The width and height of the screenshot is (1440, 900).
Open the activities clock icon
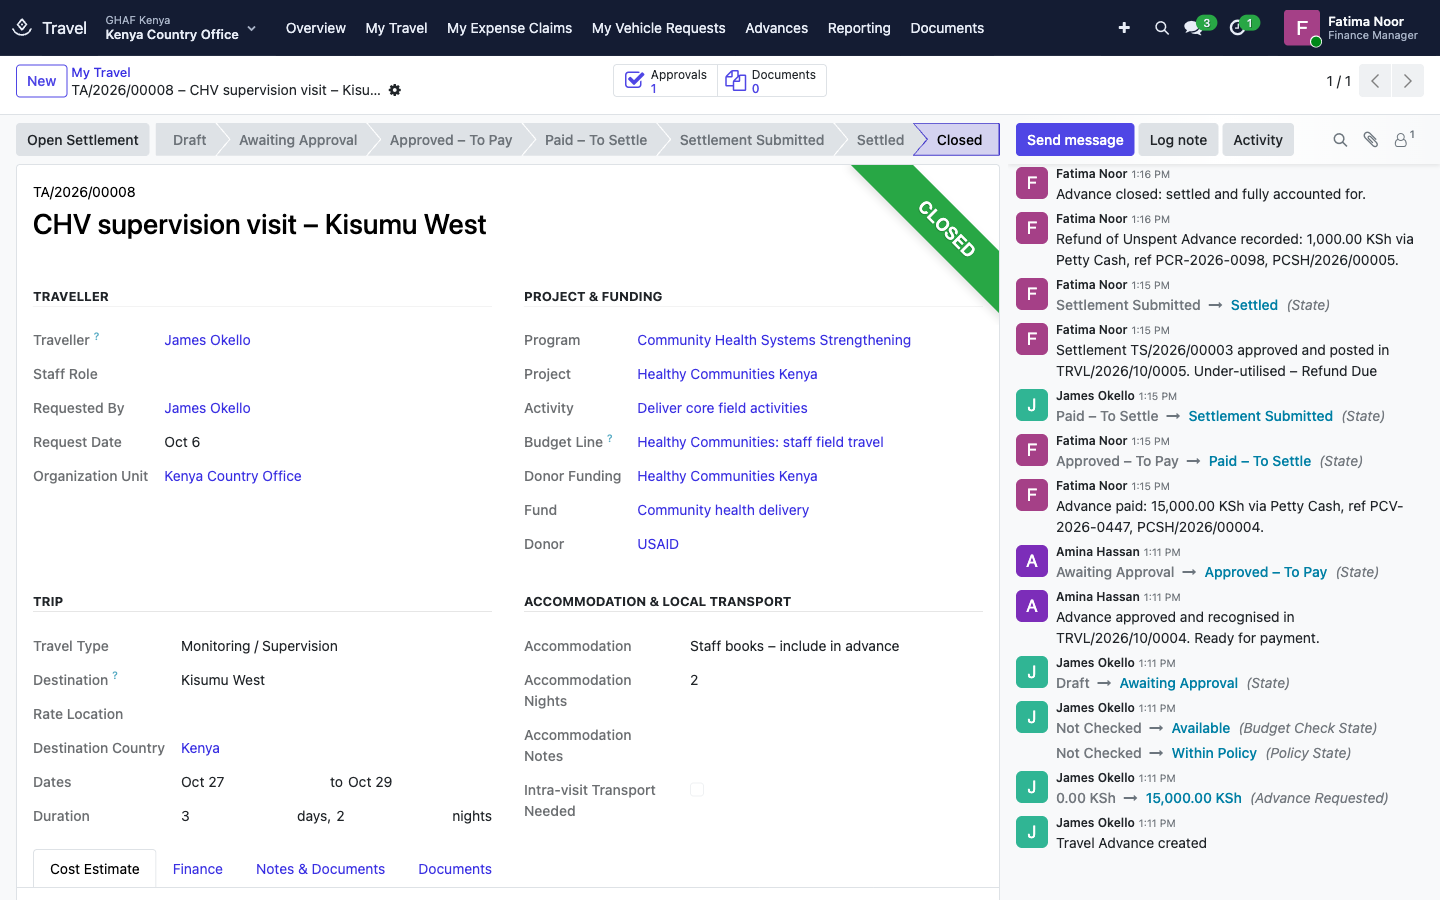(1238, 28)
